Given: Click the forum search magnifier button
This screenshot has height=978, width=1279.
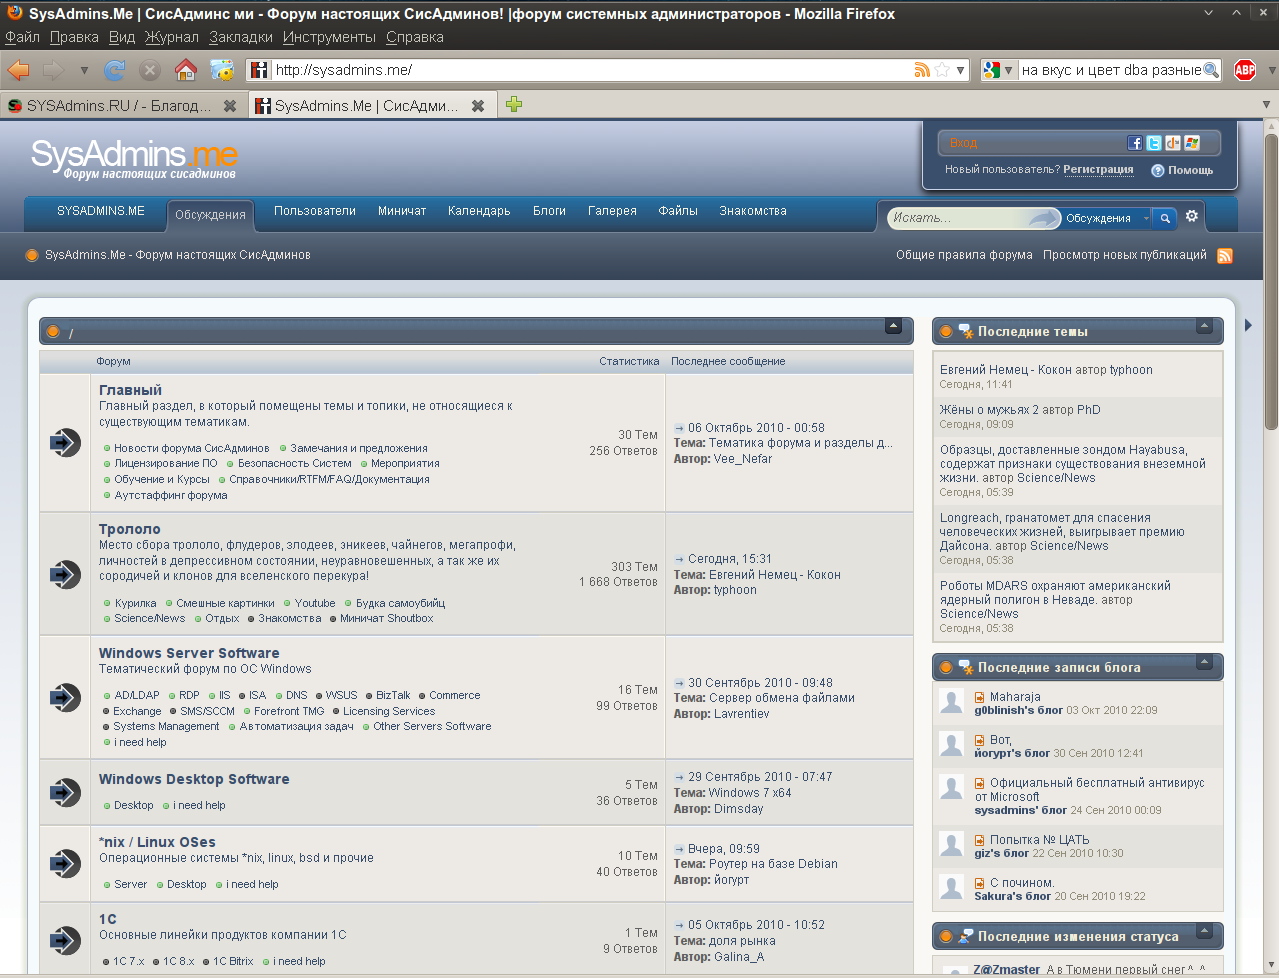Looking at the screenshot, I should (x=1165, y=217).
